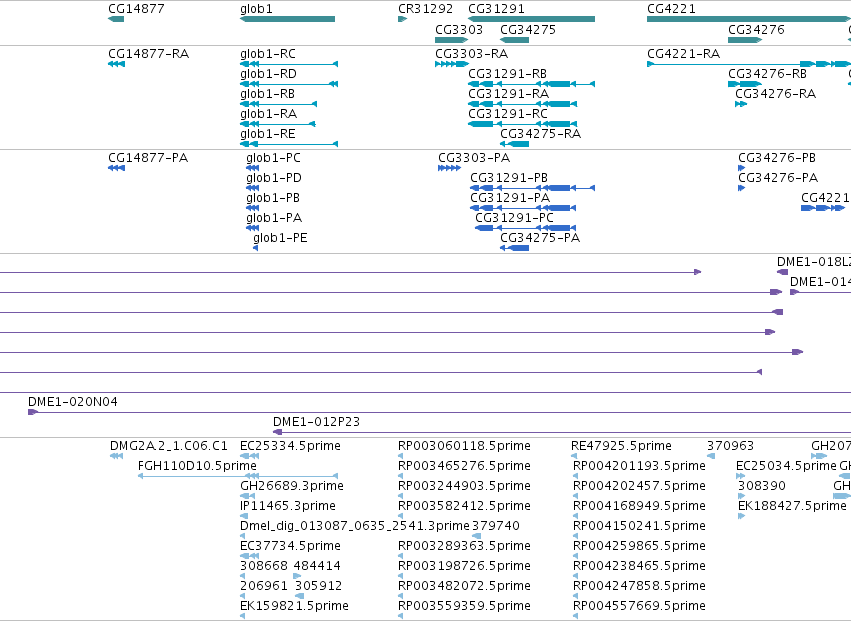Image resolution: width=851 pixels, height=621 pixels.
Task: Click the IP11465.3prime EST label
Action: coord(288,506)
